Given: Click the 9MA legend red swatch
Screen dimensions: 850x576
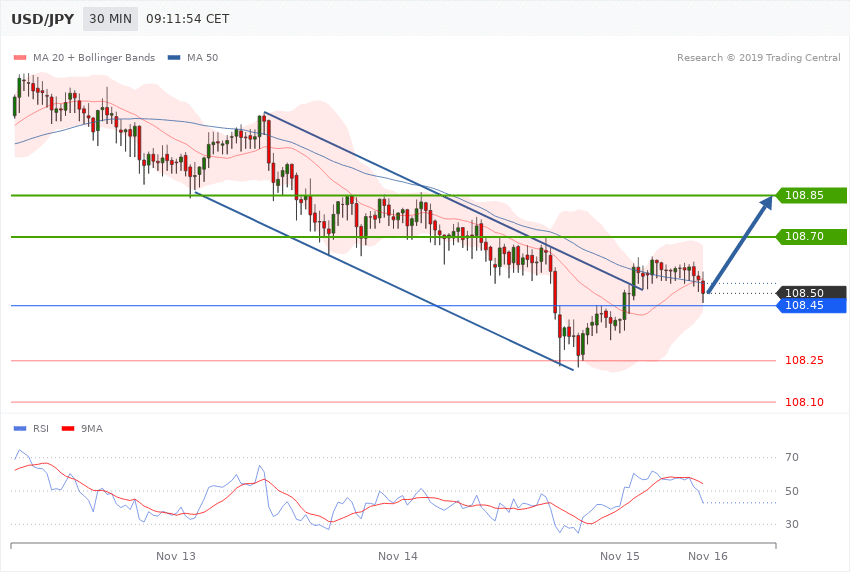Looking at the screenshot, I should point(68,429).
